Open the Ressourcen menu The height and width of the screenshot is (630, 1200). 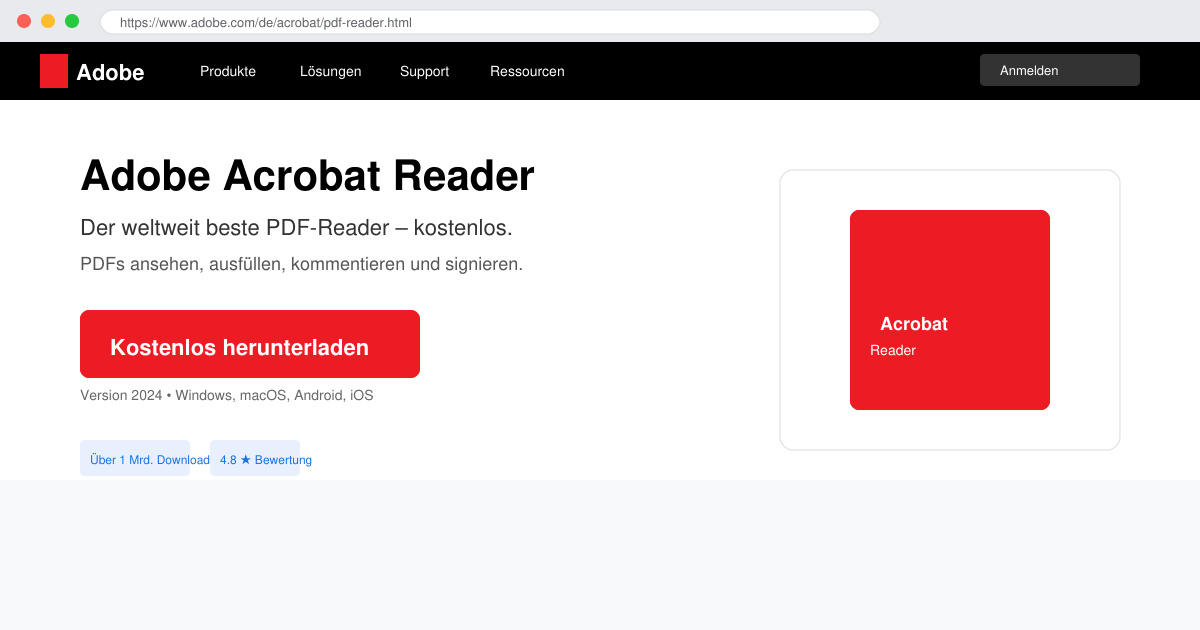click(x=527, y=71)
